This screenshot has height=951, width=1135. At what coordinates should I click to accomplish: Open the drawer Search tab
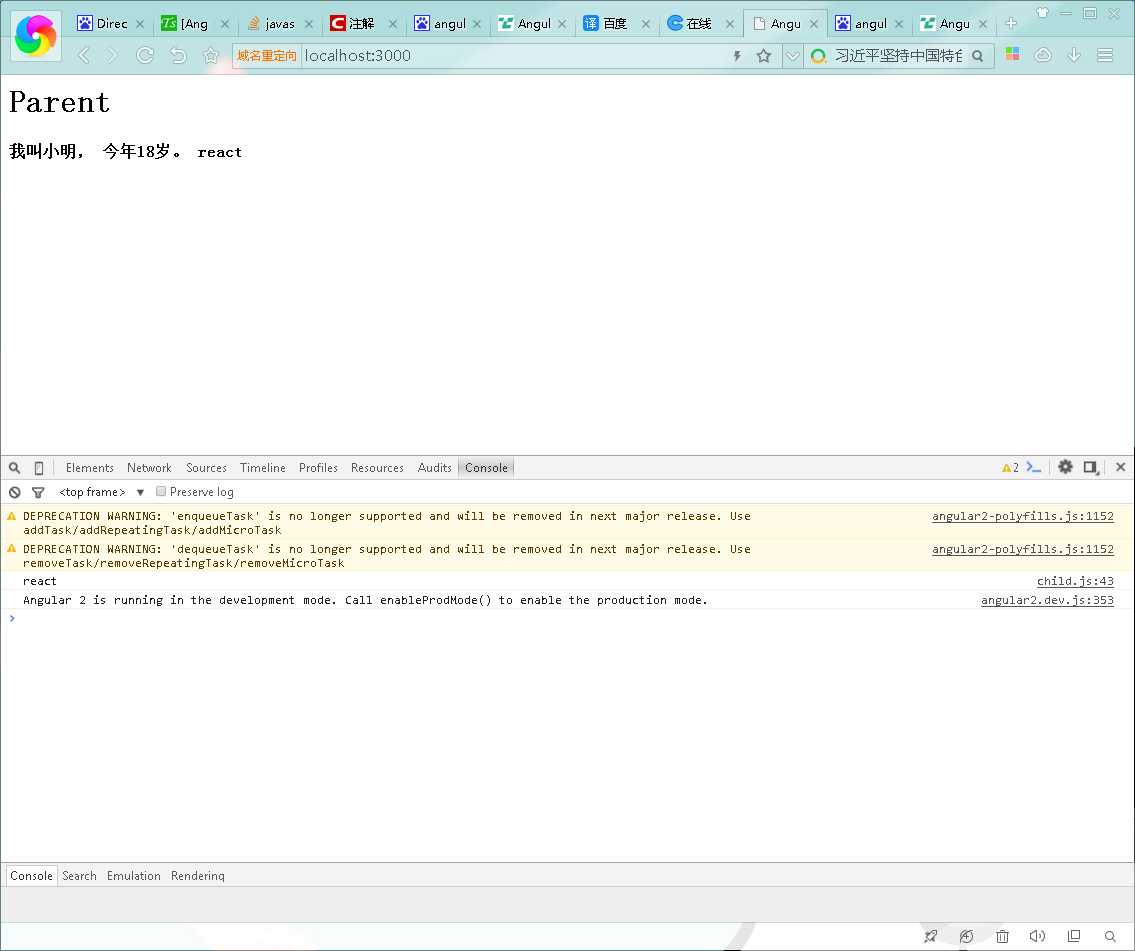pos(79,876)
